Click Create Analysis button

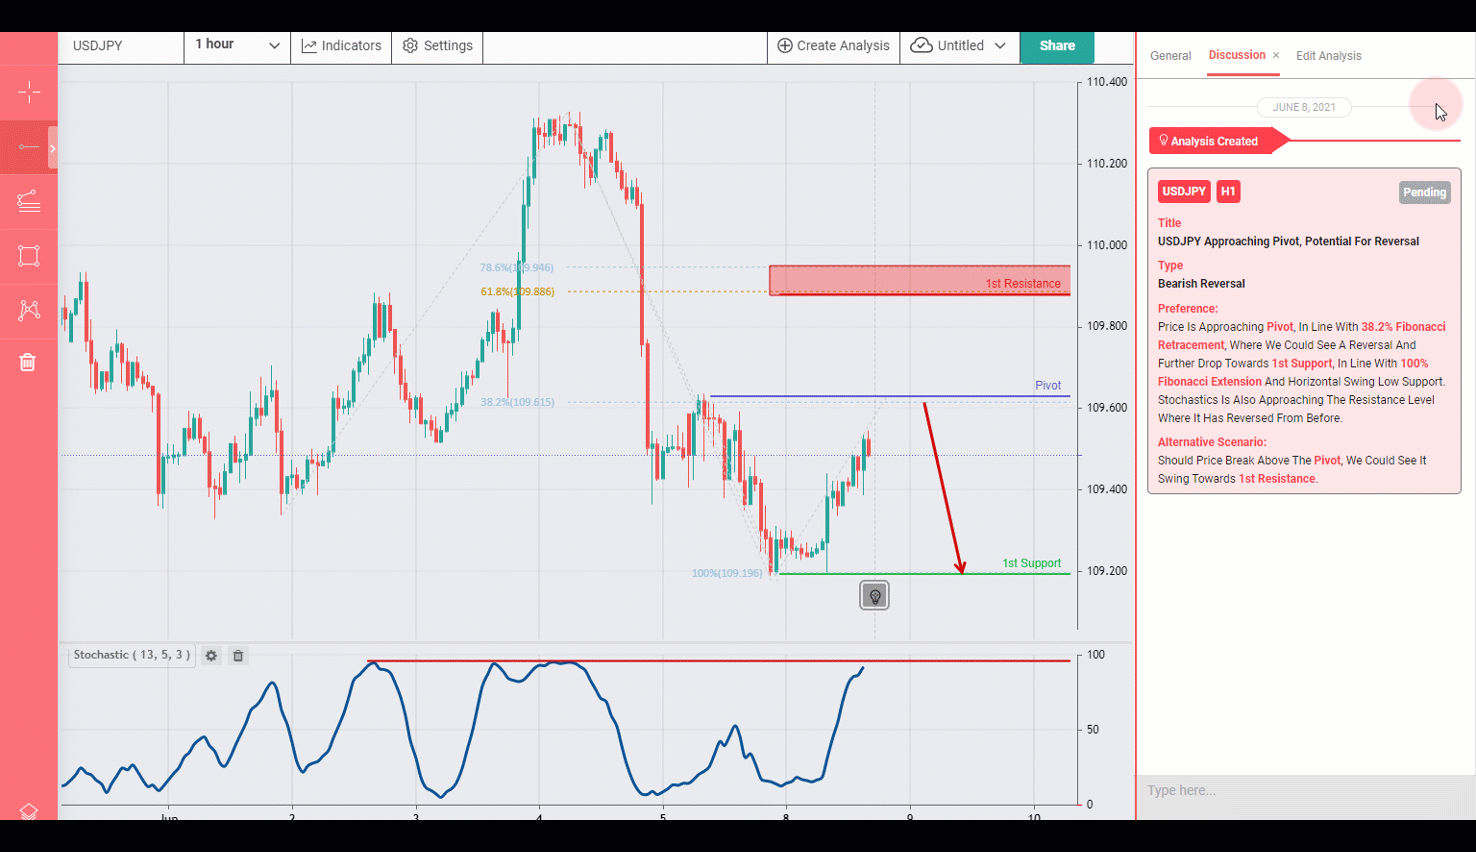[833, 46]
